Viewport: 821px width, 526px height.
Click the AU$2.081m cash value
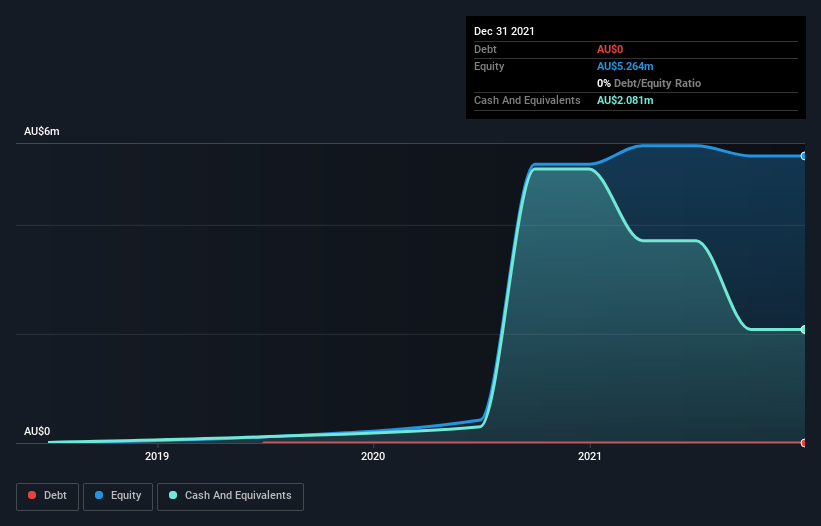tap(625, 100)
